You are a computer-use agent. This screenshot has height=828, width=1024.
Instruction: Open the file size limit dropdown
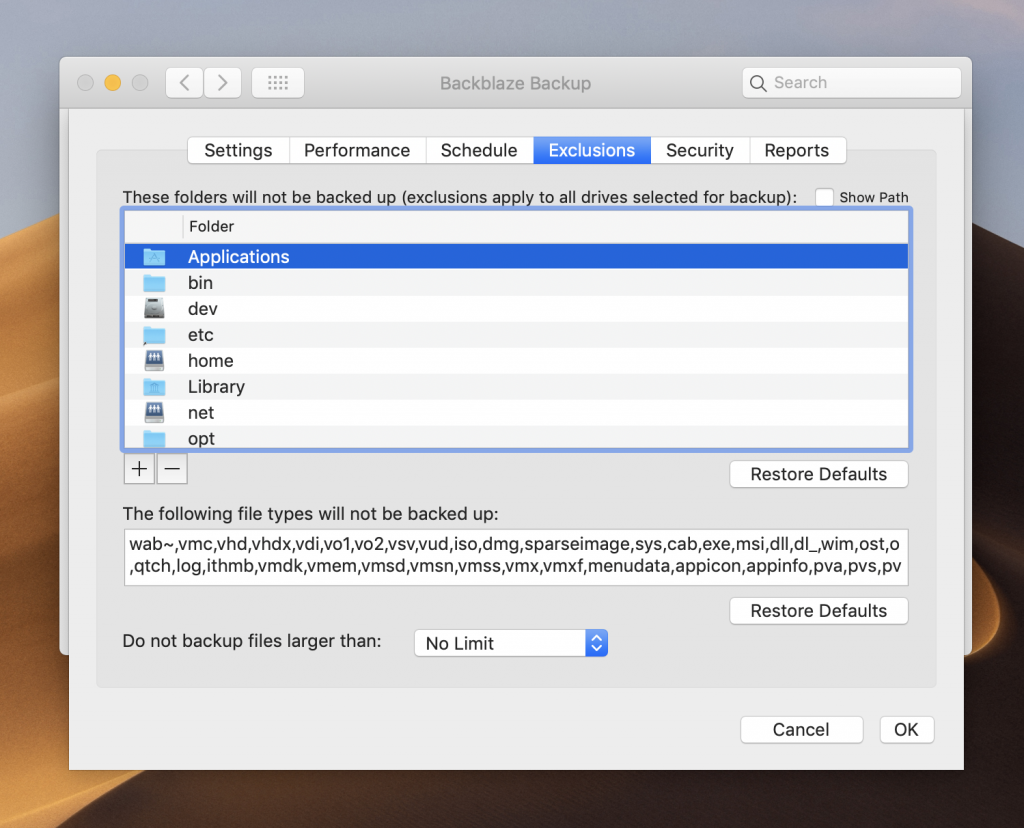click(x=511, y=643)
